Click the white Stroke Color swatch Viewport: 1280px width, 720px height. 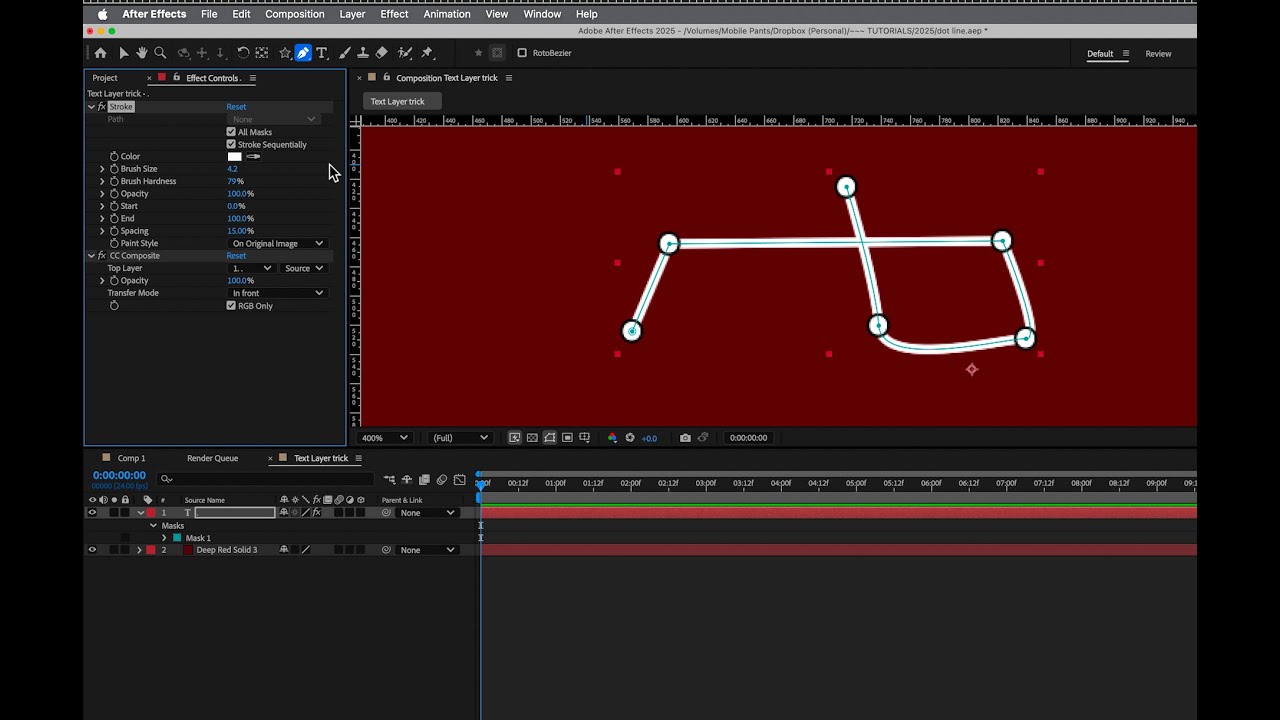point(235,156)
